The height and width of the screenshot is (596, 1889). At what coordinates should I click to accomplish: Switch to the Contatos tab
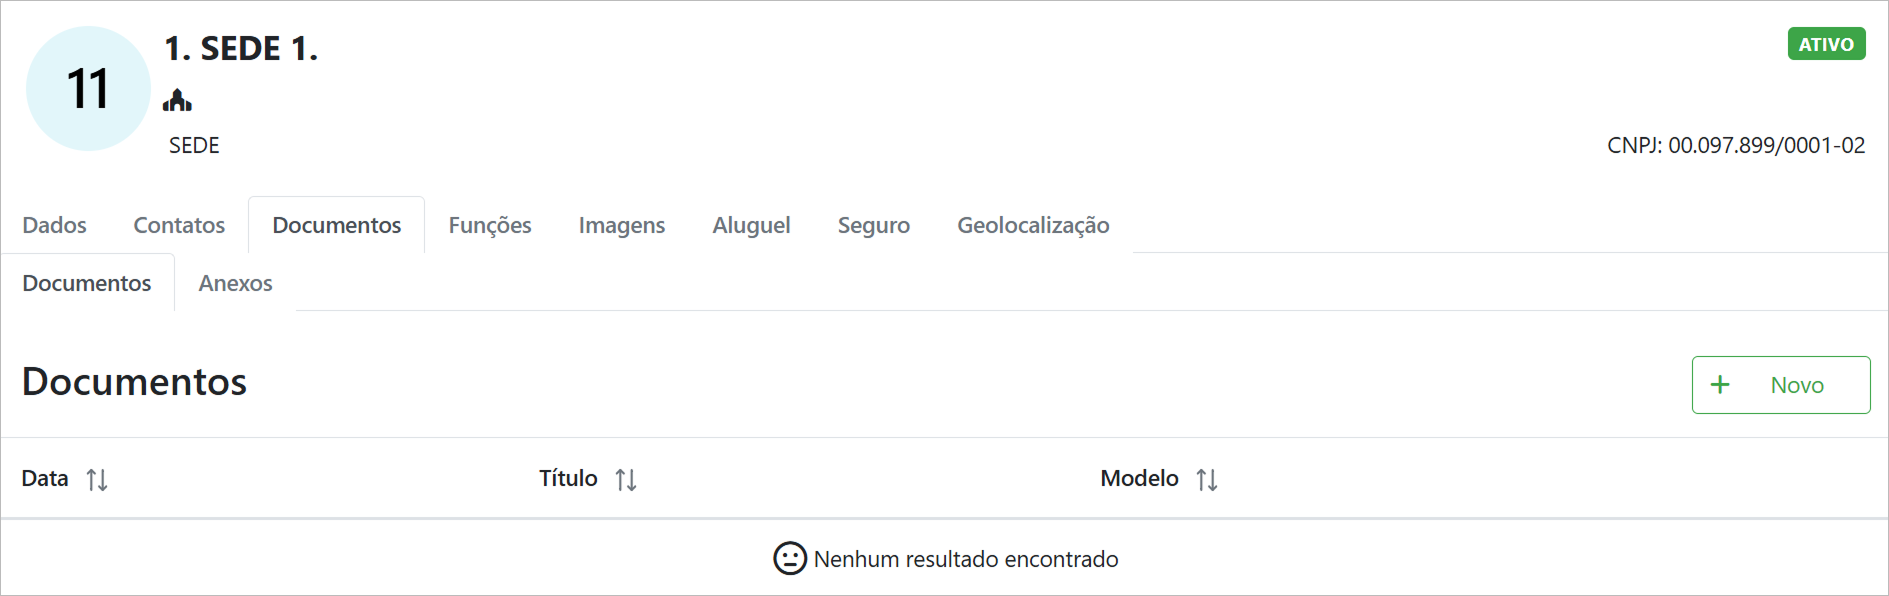click(179, 225)
